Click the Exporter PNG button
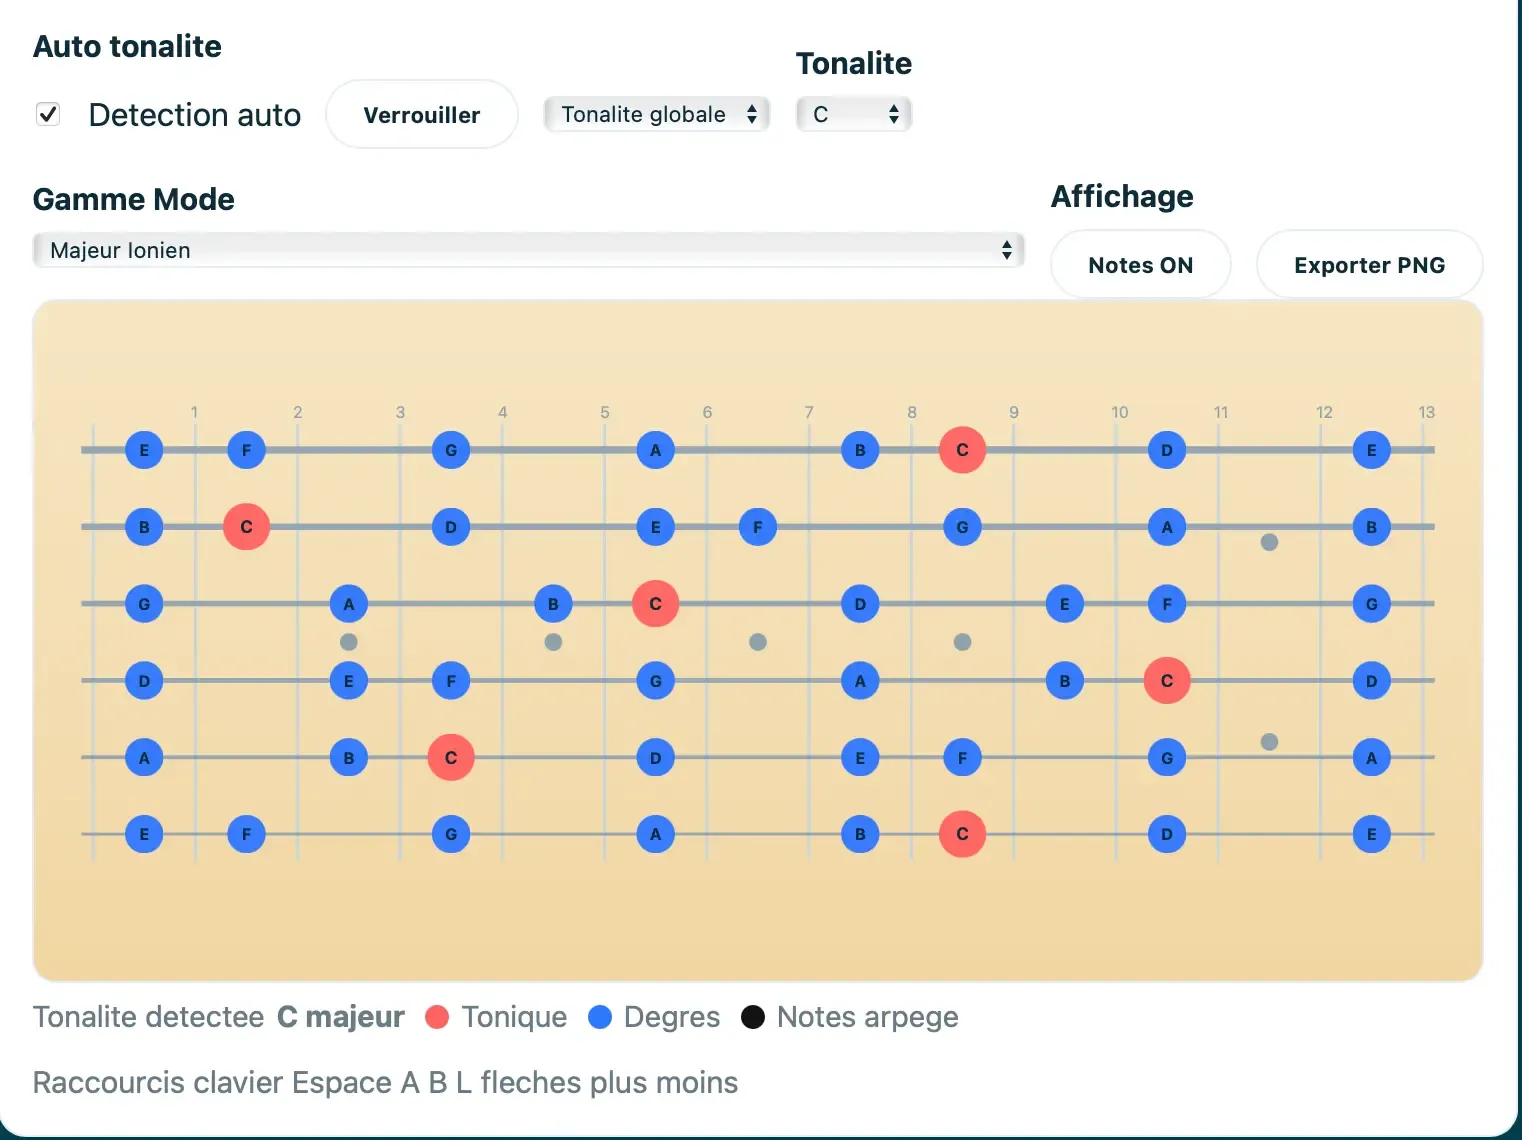Image resolution: width=1522 pixels, height=1140 pixels. click(x=1369, y=264)
